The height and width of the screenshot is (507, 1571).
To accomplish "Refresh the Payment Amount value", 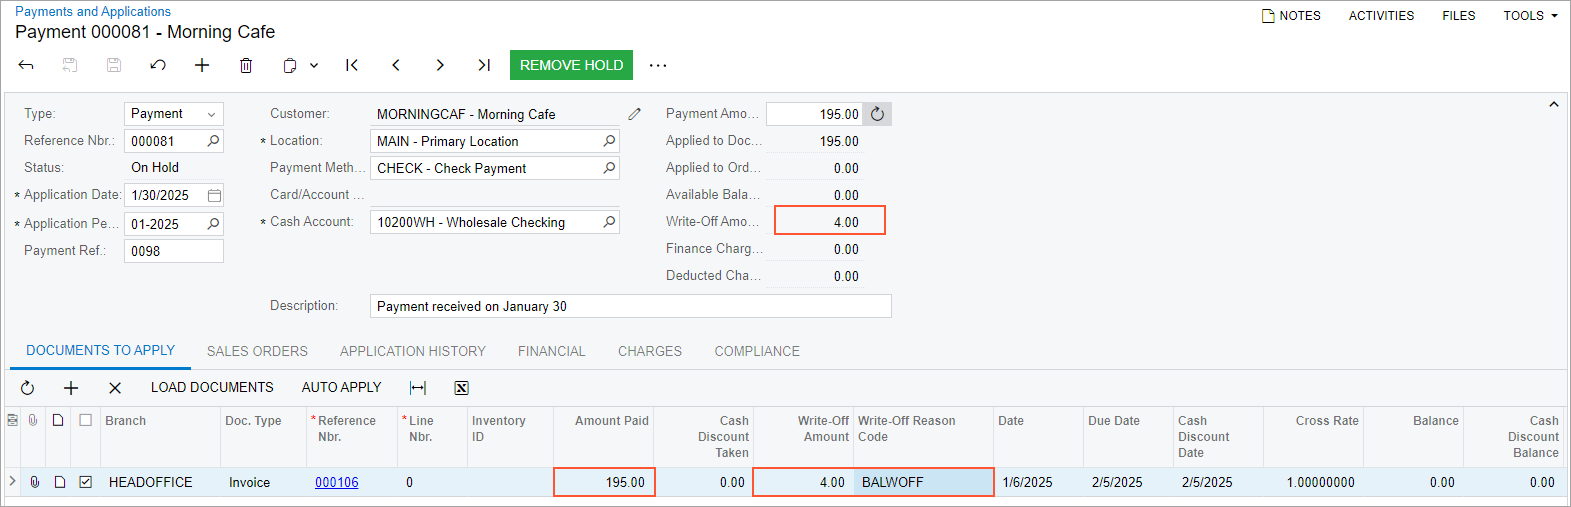I will click(x=877, y=114).
